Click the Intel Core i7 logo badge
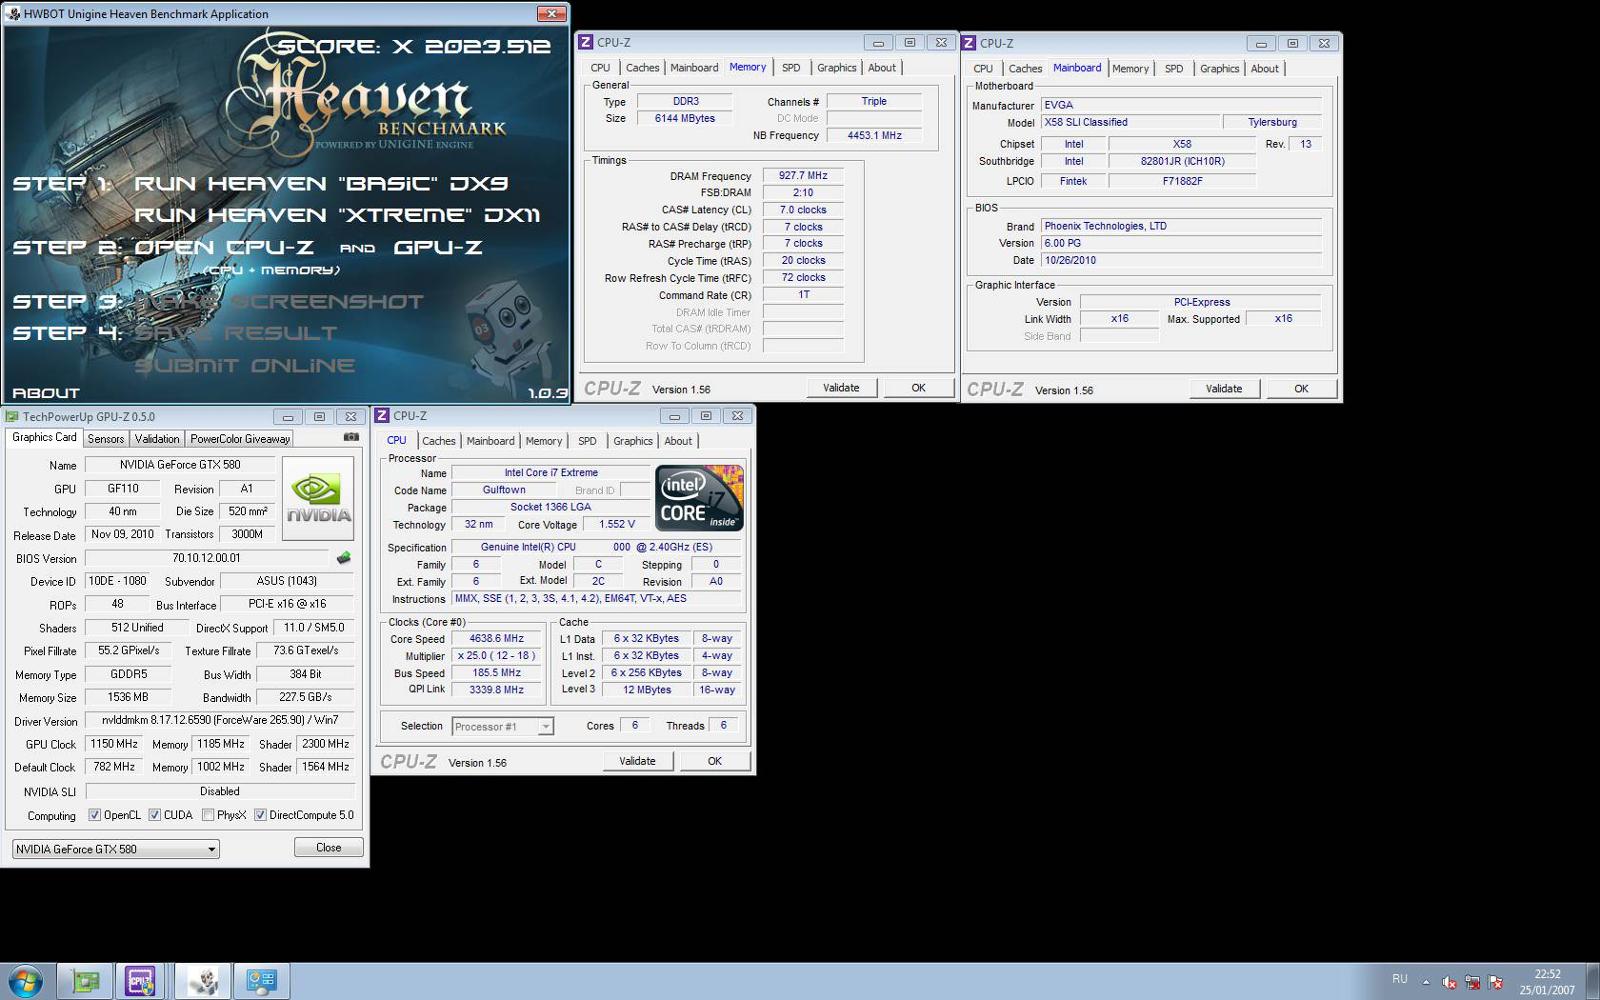The image size is (1600, 1000). pos(699,498)
